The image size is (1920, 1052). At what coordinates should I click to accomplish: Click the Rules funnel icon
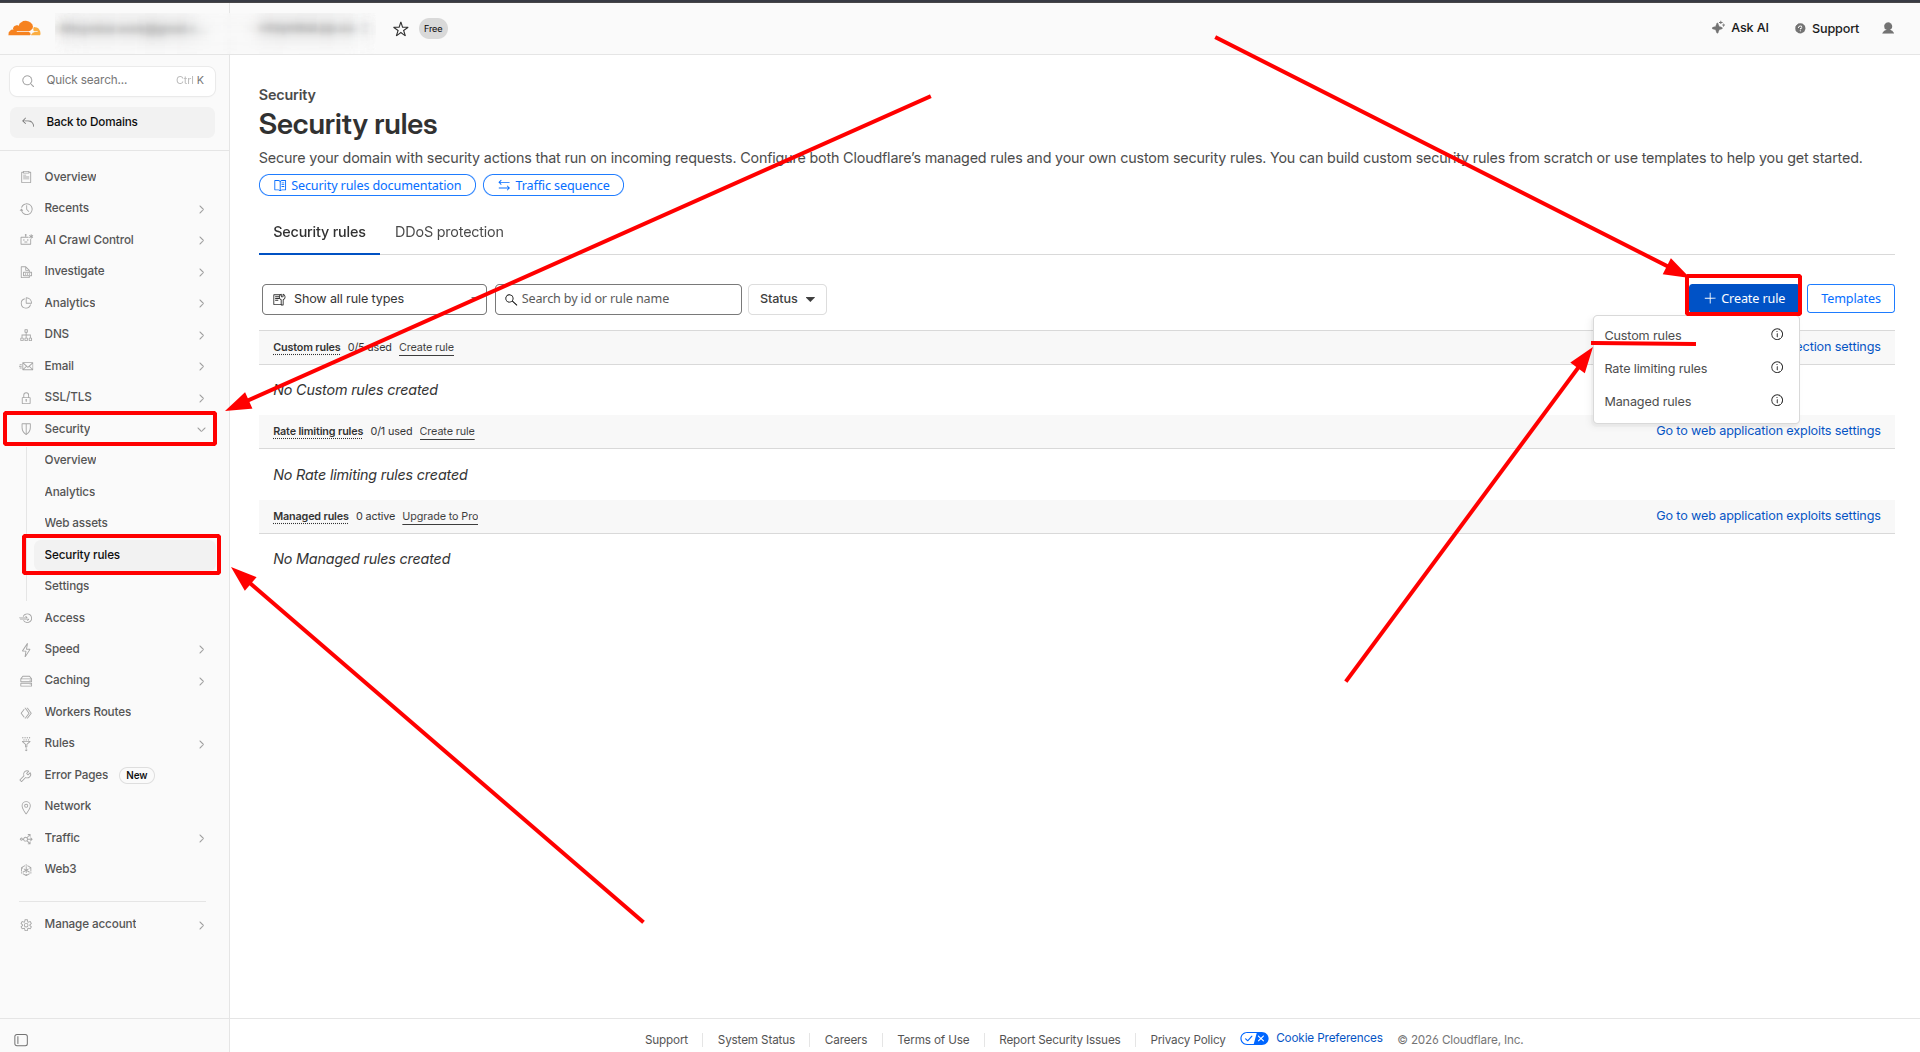tap(27, 744)
